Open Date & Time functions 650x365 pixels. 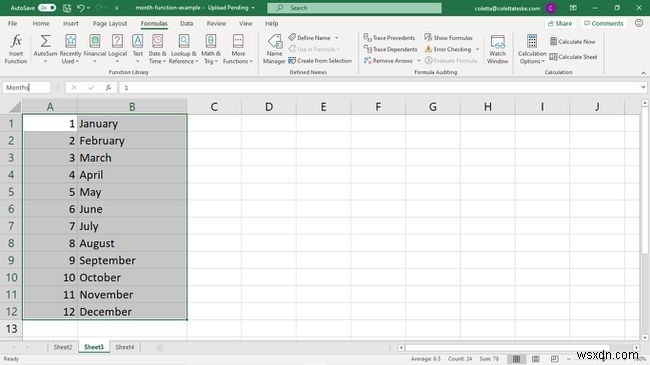(158, 49)
